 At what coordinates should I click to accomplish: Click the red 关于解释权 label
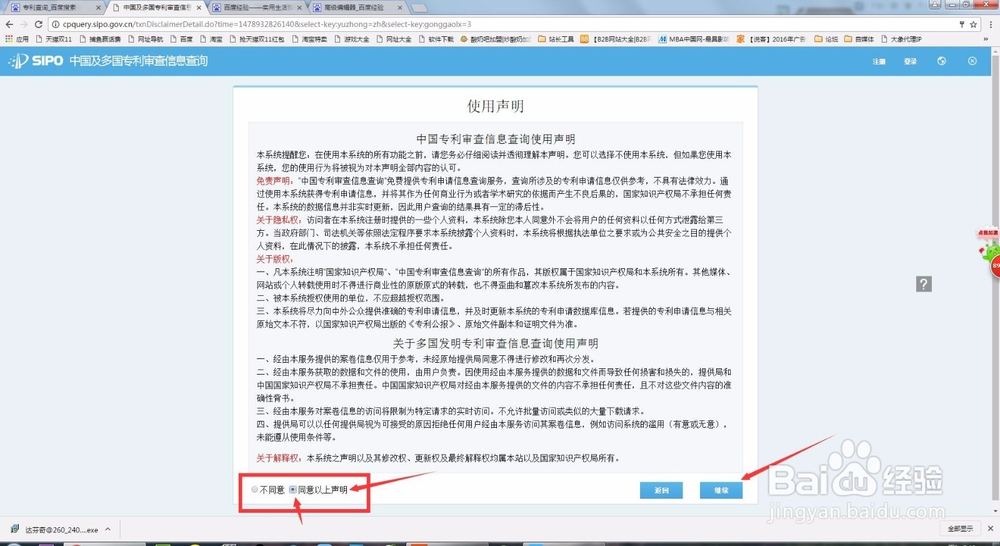pos(279,458)
